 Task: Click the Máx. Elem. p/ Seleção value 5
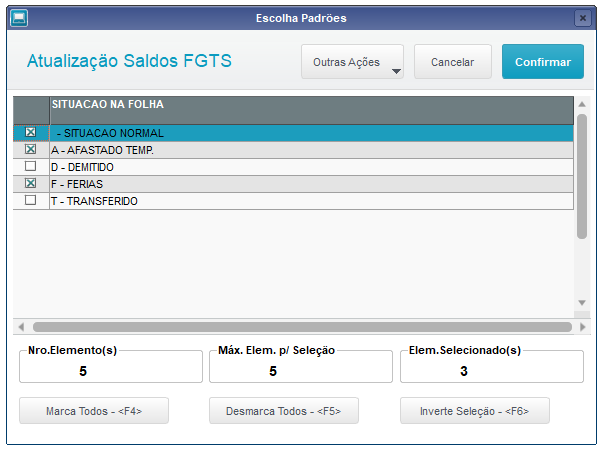[273, 371]
